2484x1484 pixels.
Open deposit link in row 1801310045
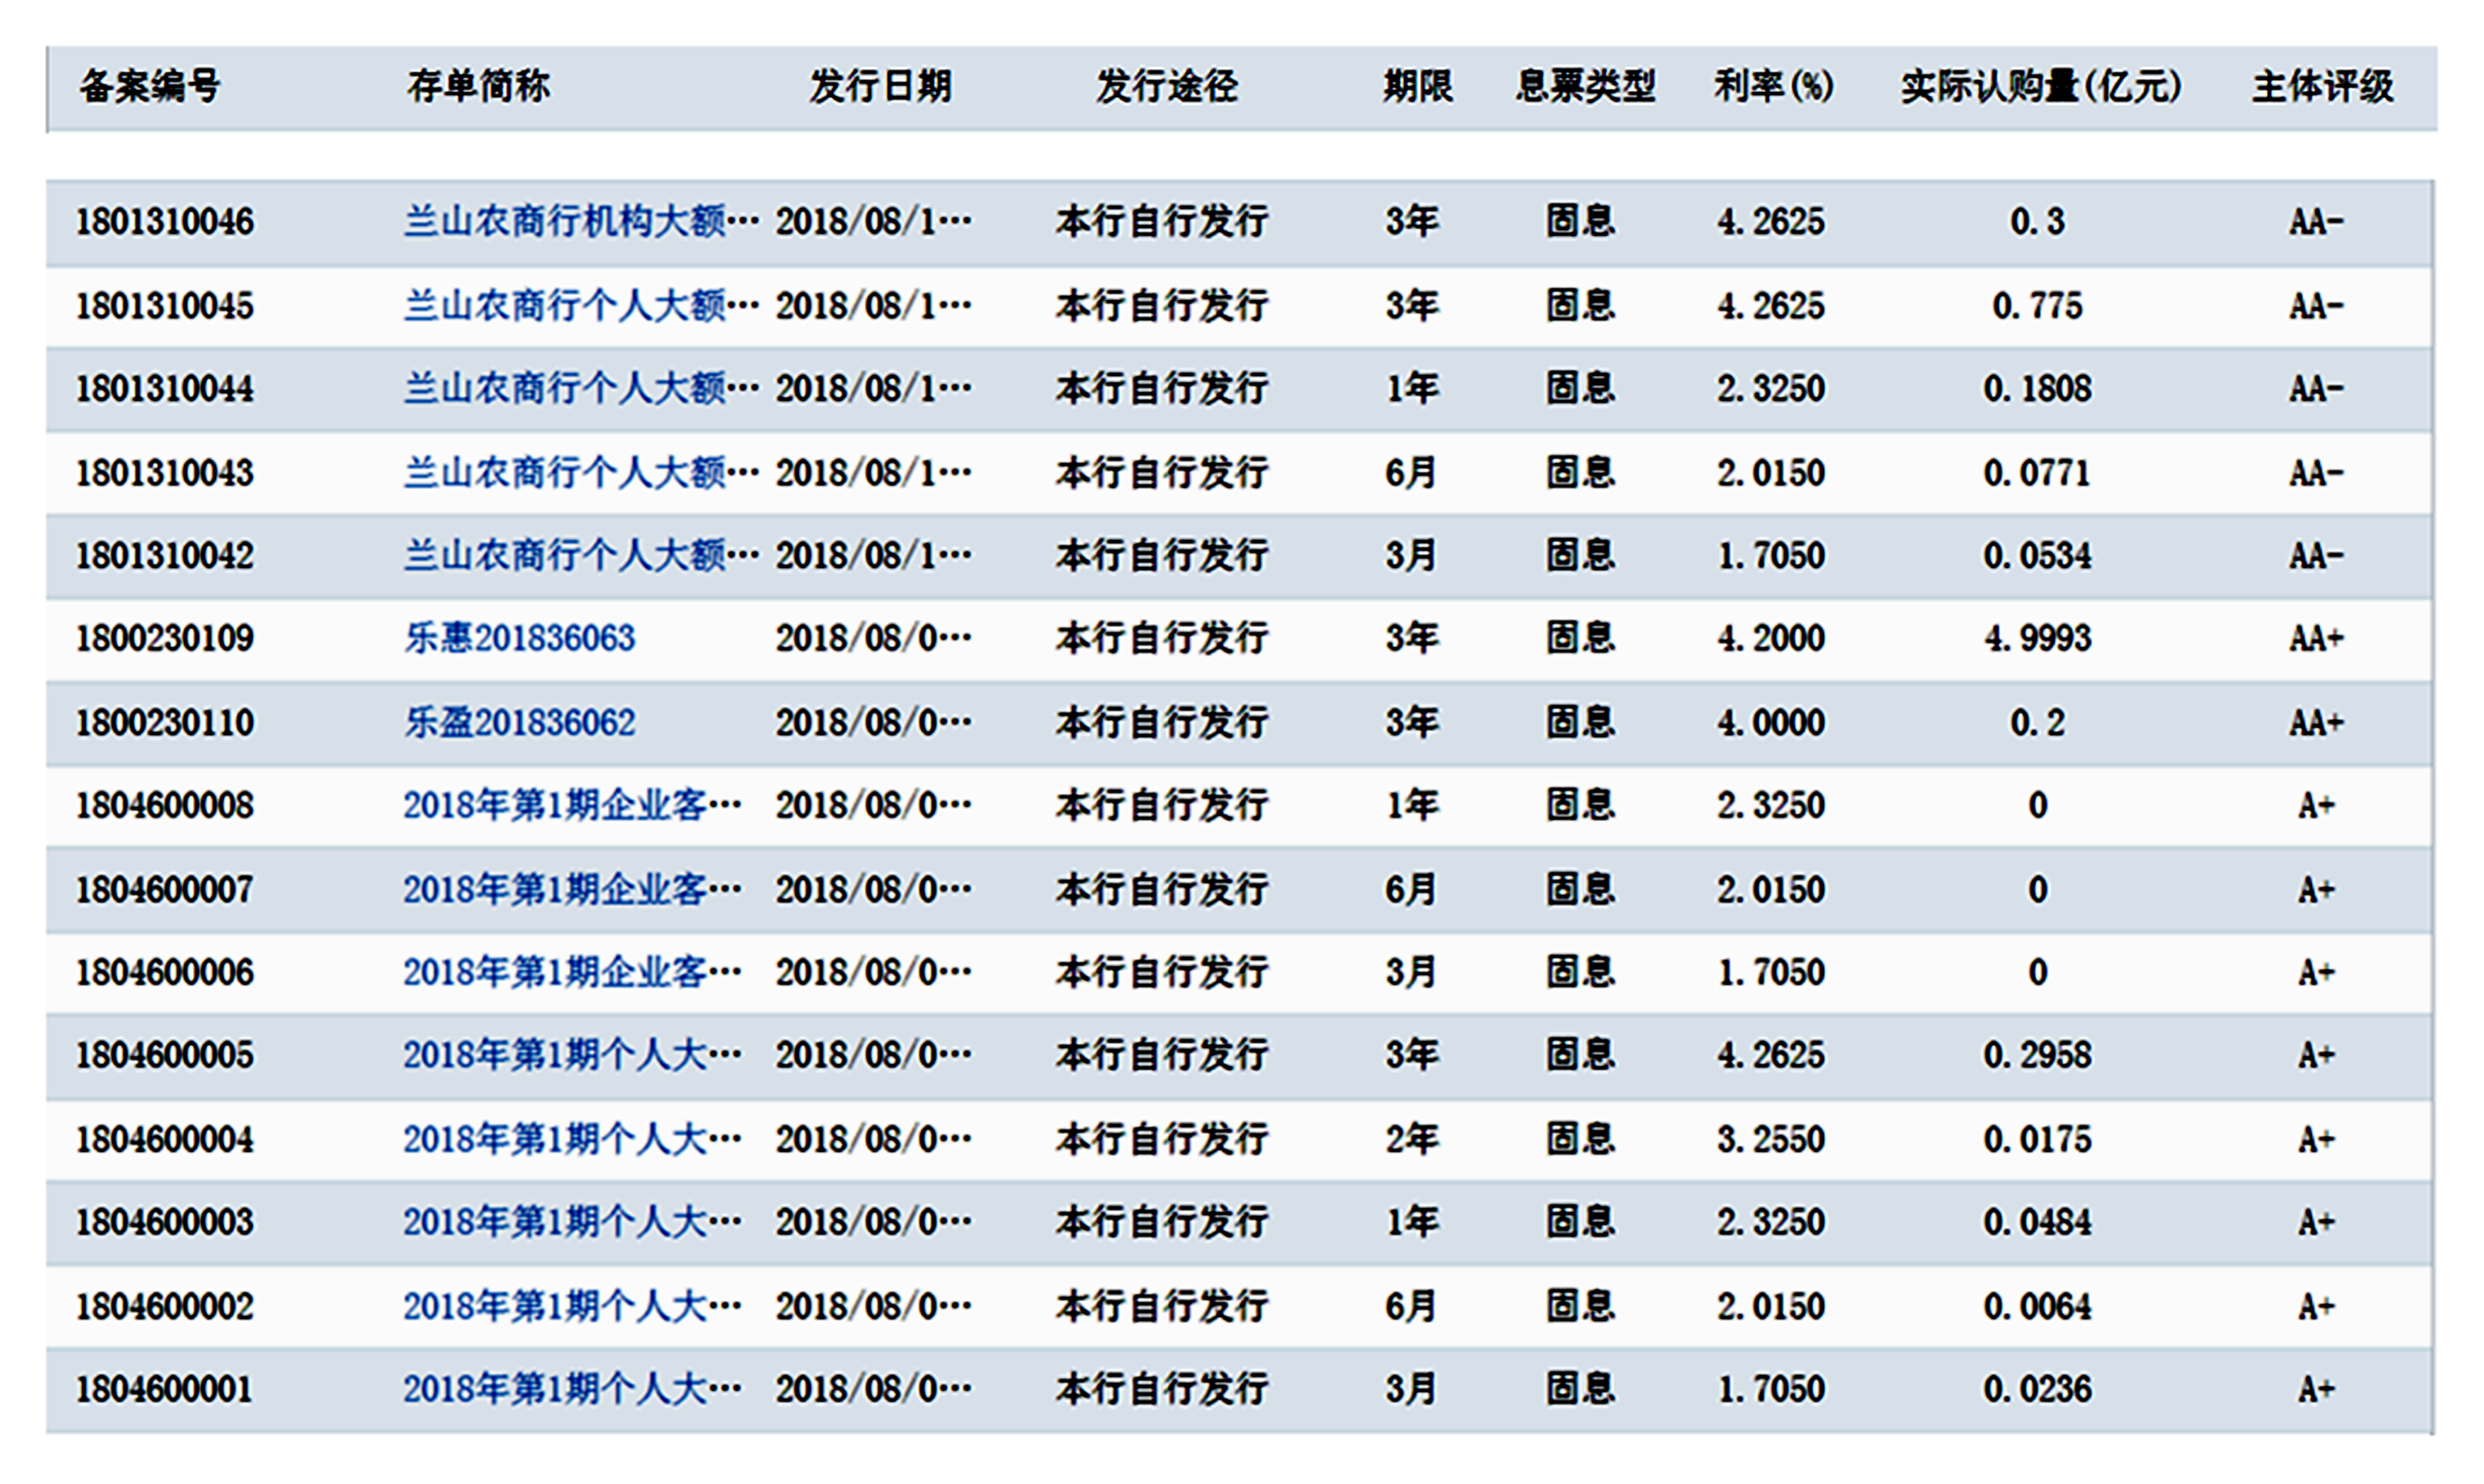pyautogui.click(x=581, y=306)
